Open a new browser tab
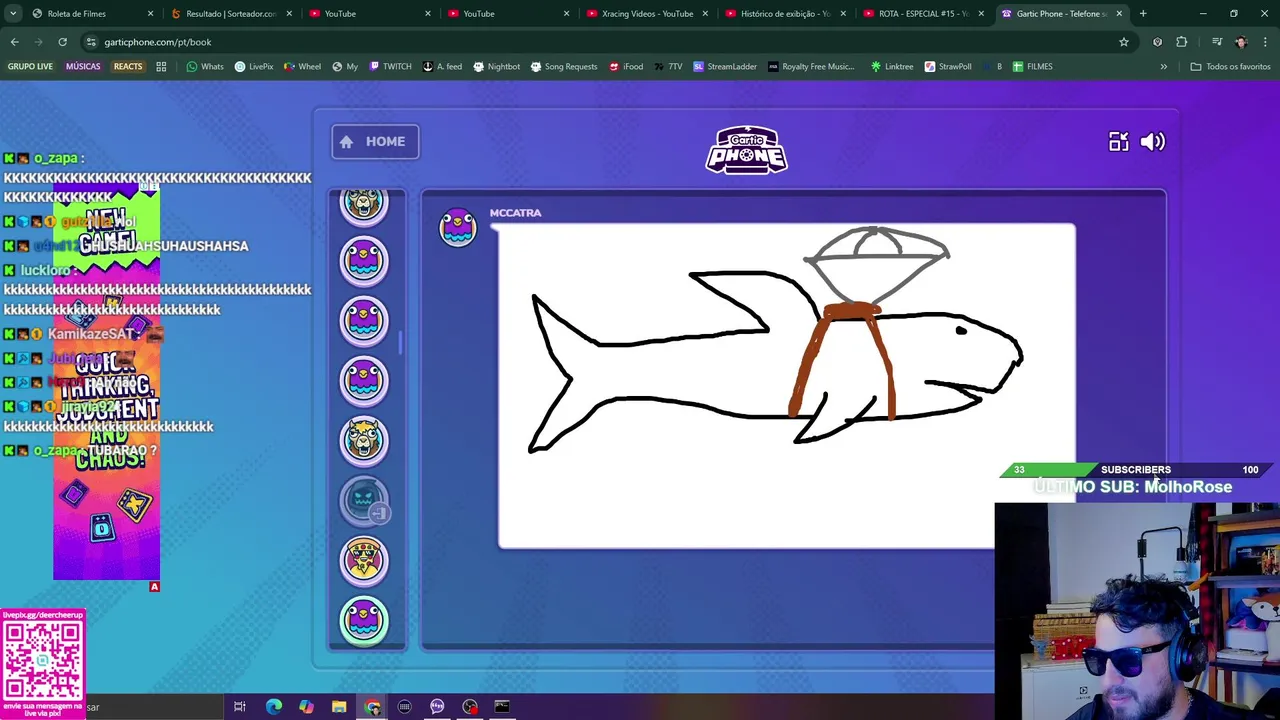 pos(1143,14)
